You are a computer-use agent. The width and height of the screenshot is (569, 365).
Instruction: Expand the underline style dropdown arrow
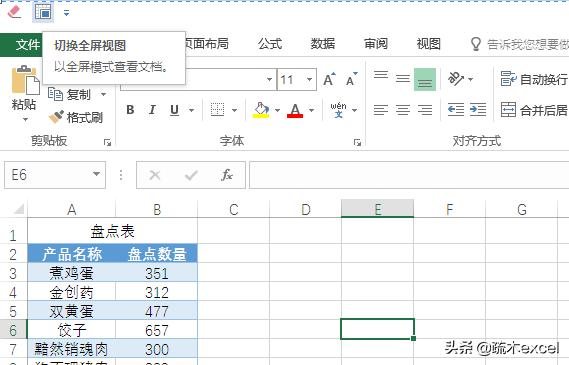point(191,110)
